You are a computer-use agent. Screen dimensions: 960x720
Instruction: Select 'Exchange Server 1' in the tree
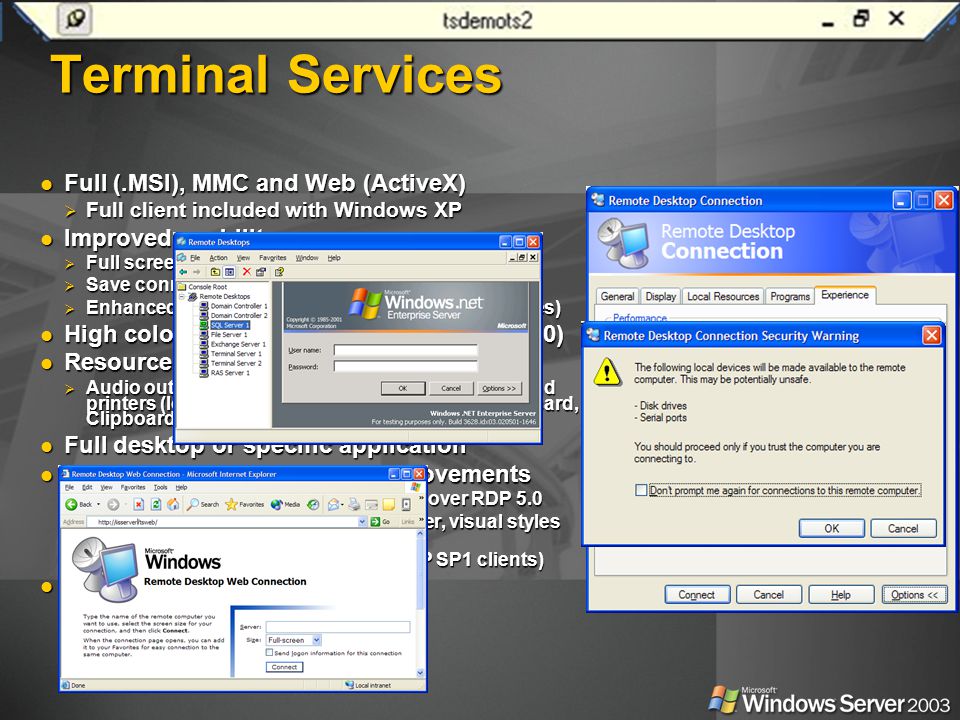[x=238, y=344]
